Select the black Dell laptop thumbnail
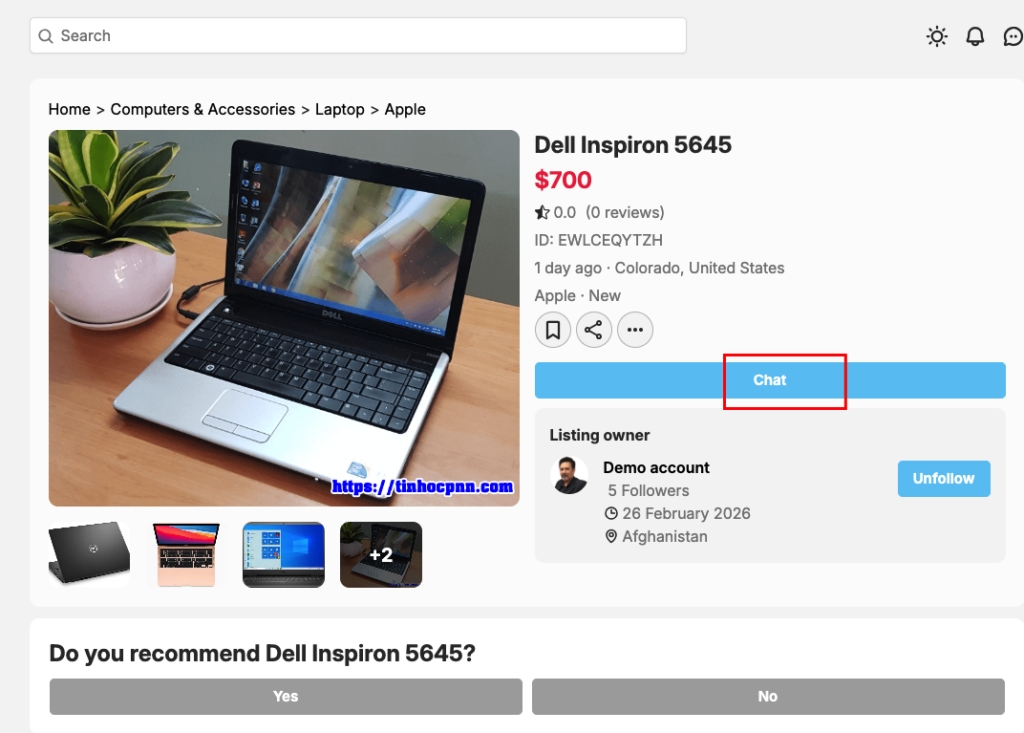Viewport: 1024px width, 733px height. (89, 554)
